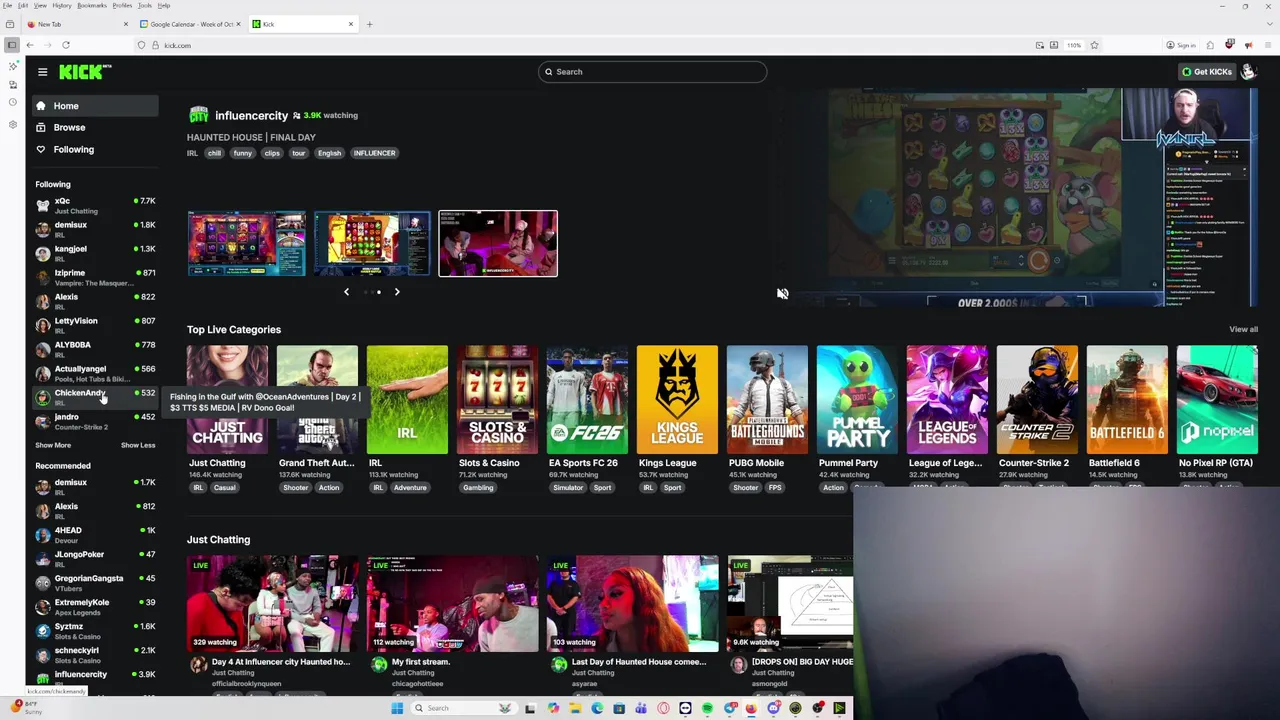This screenshot has height=720, width=1280.
Task: Click the browser Sign in button
Action: click(x=1181, y=45)
